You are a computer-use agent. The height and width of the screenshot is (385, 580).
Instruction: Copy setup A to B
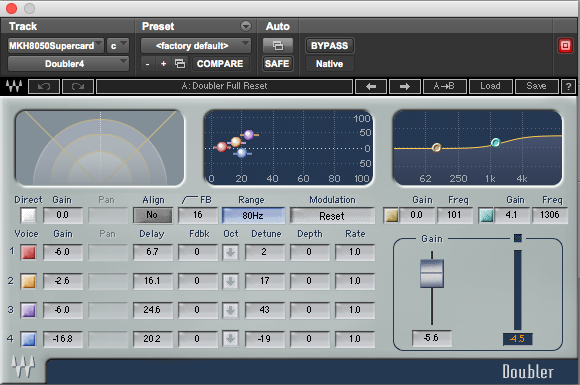(445, 87)
